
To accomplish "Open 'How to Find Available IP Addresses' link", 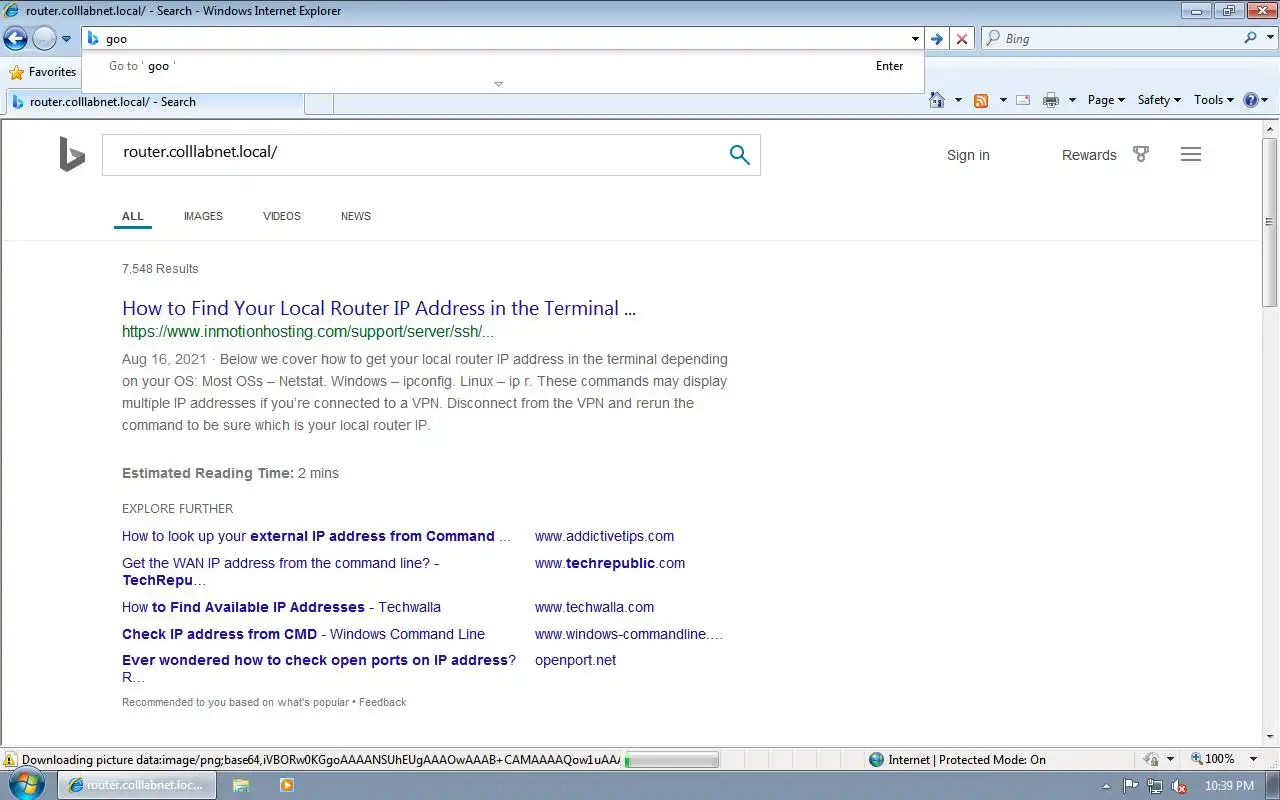I will [281, 607].
